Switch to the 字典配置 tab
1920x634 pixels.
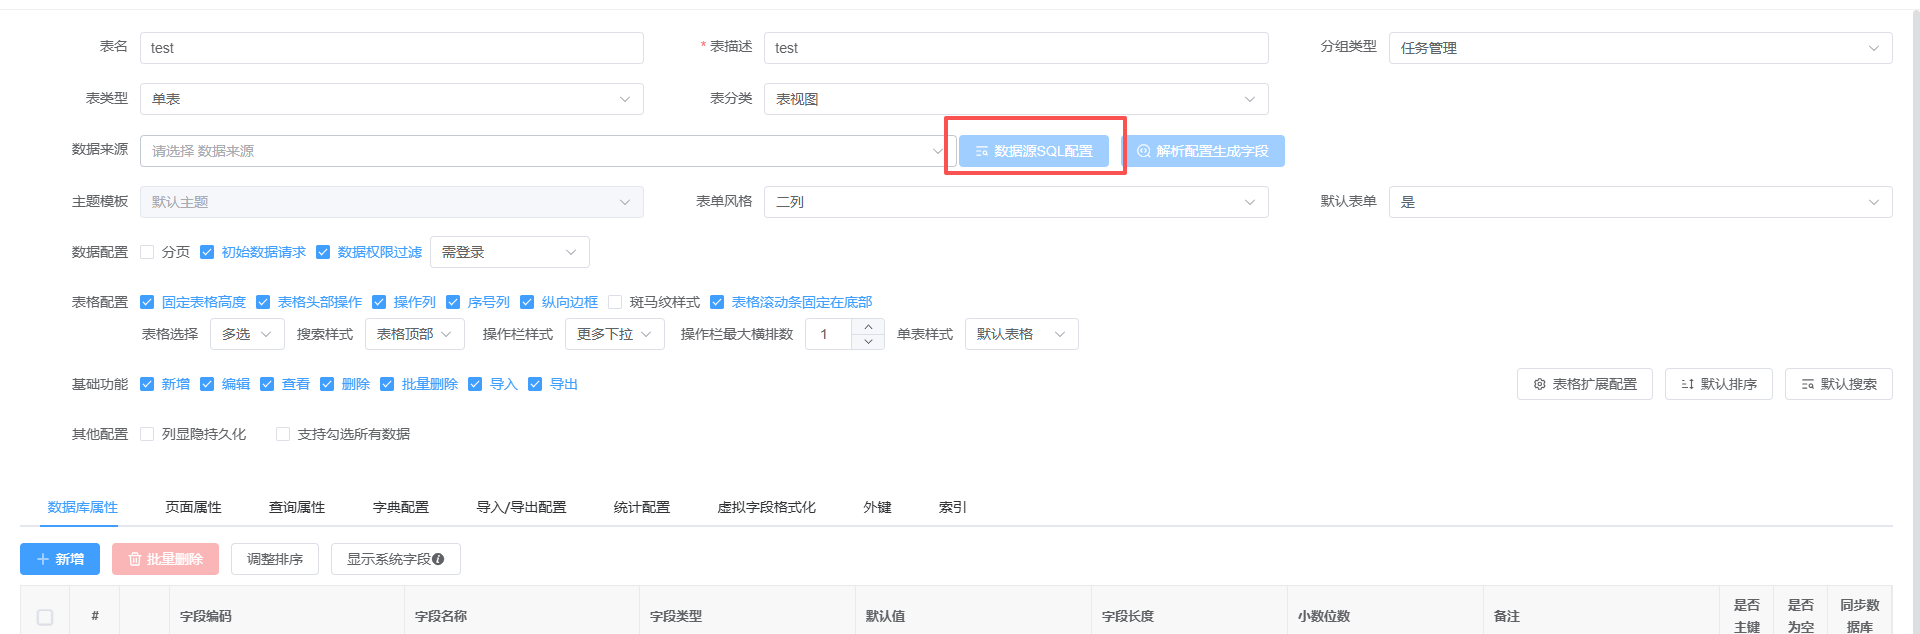(x=400, y=508)
